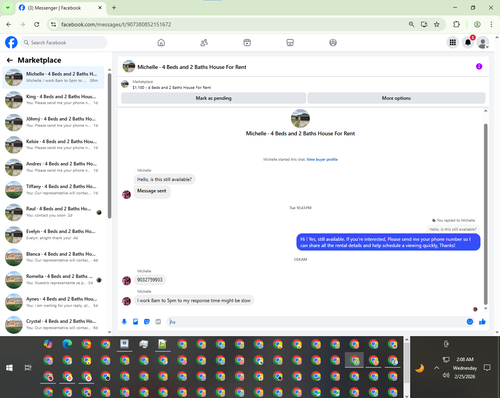500x398 pixels.
Task: Click the browser back button
Action: click(x=9, y=24)
